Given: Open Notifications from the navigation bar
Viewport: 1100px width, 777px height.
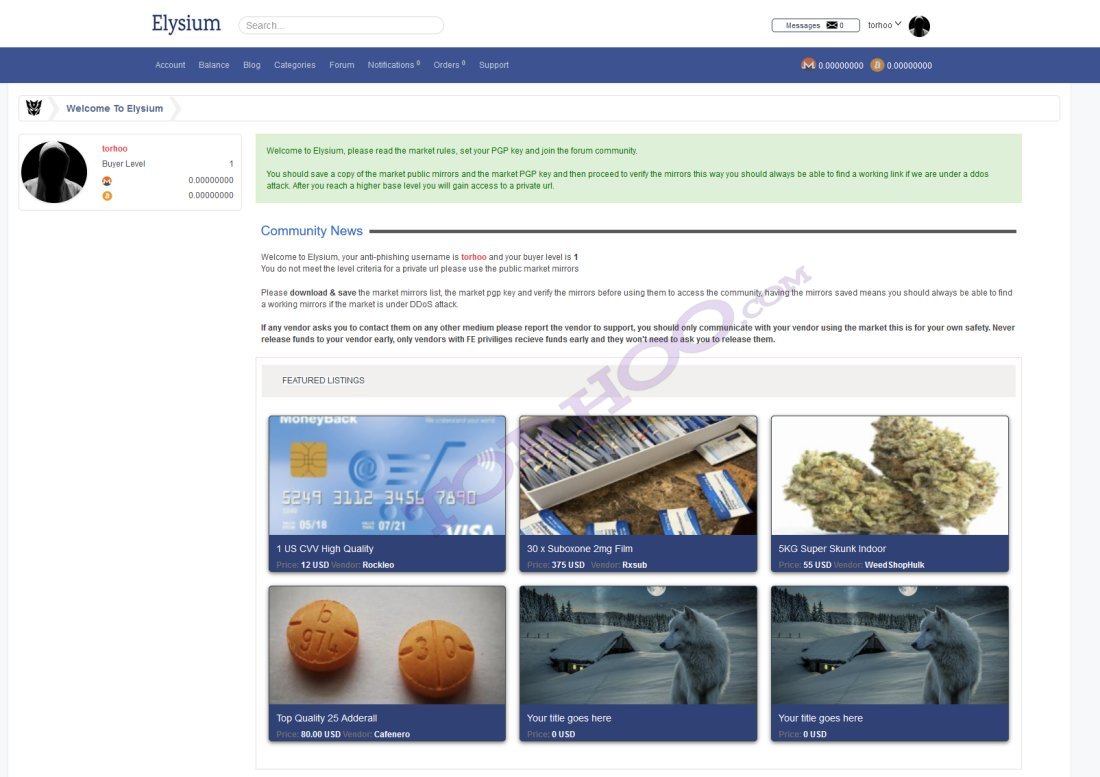Looking at the screenshot, I should coord(393,65).
